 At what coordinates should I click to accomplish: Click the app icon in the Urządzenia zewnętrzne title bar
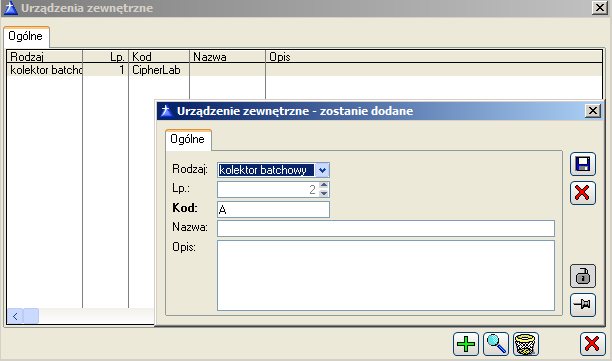11,8
